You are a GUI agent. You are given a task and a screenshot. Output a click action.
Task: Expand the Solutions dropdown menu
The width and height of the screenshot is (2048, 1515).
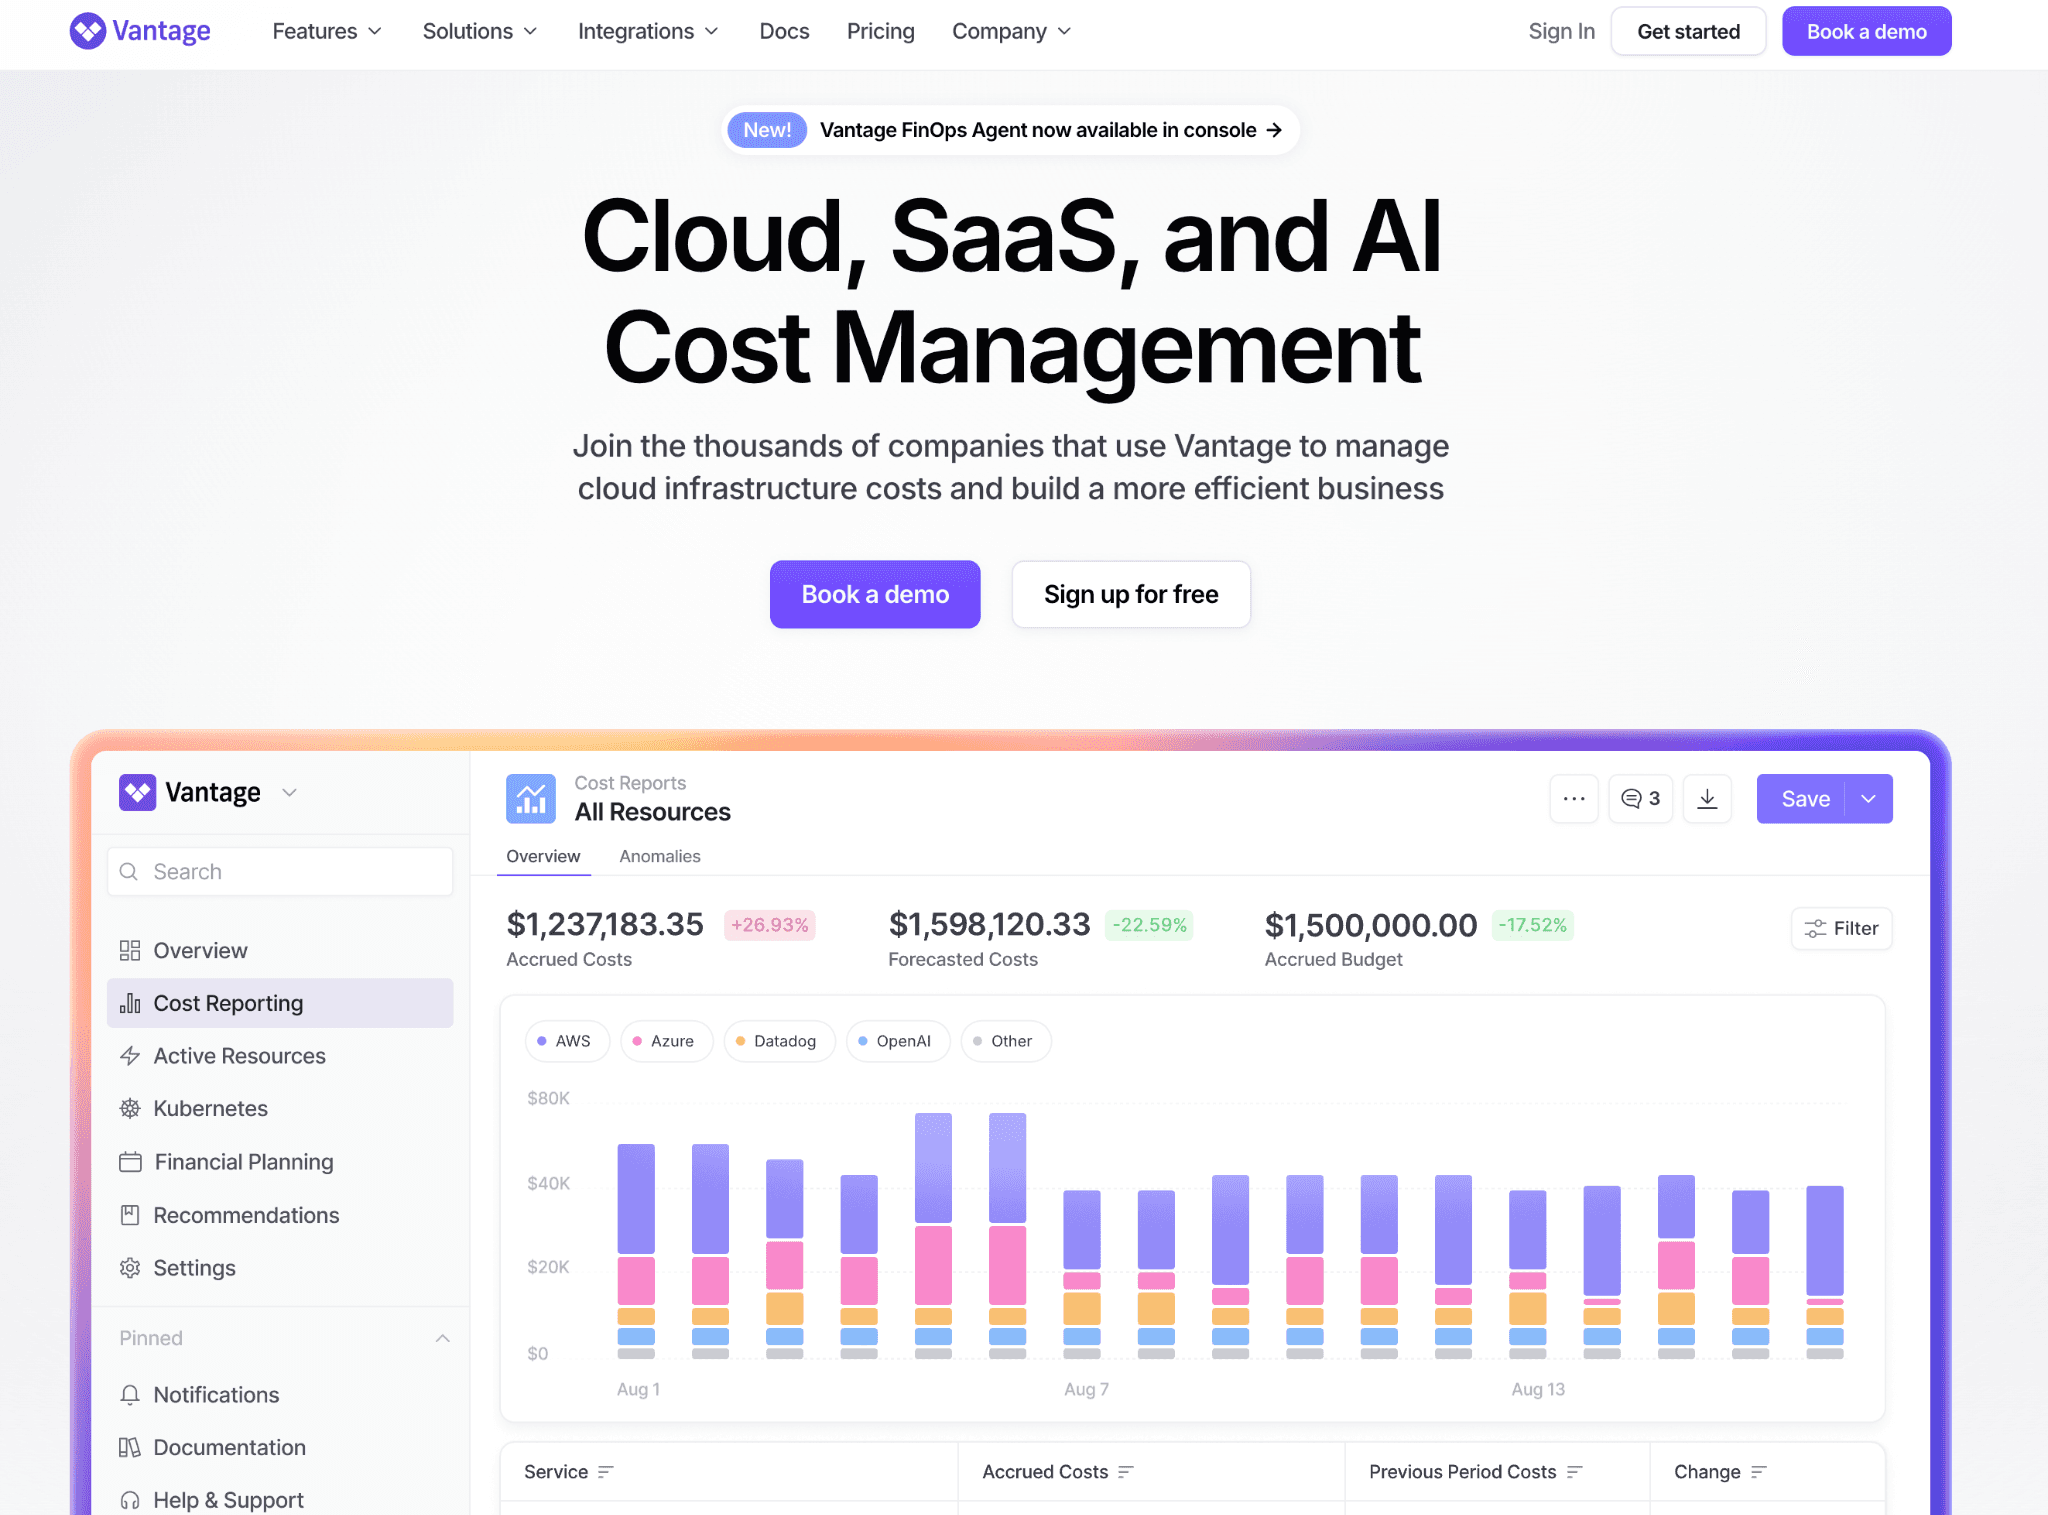[x=480, y=31]
